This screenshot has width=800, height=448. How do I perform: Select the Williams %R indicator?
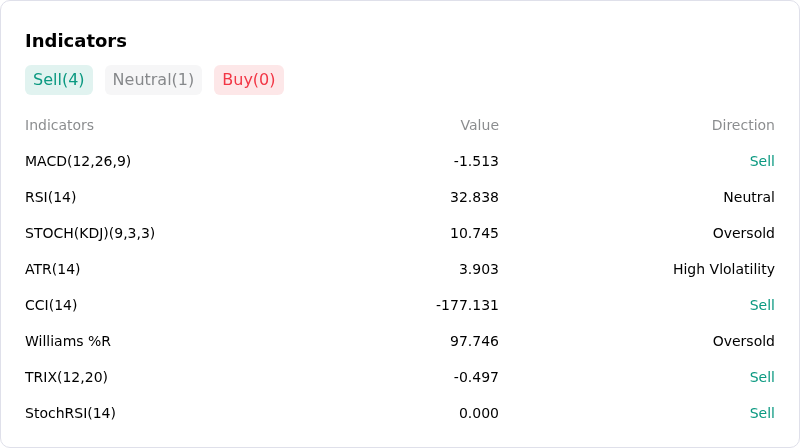(x=68, y=341)
